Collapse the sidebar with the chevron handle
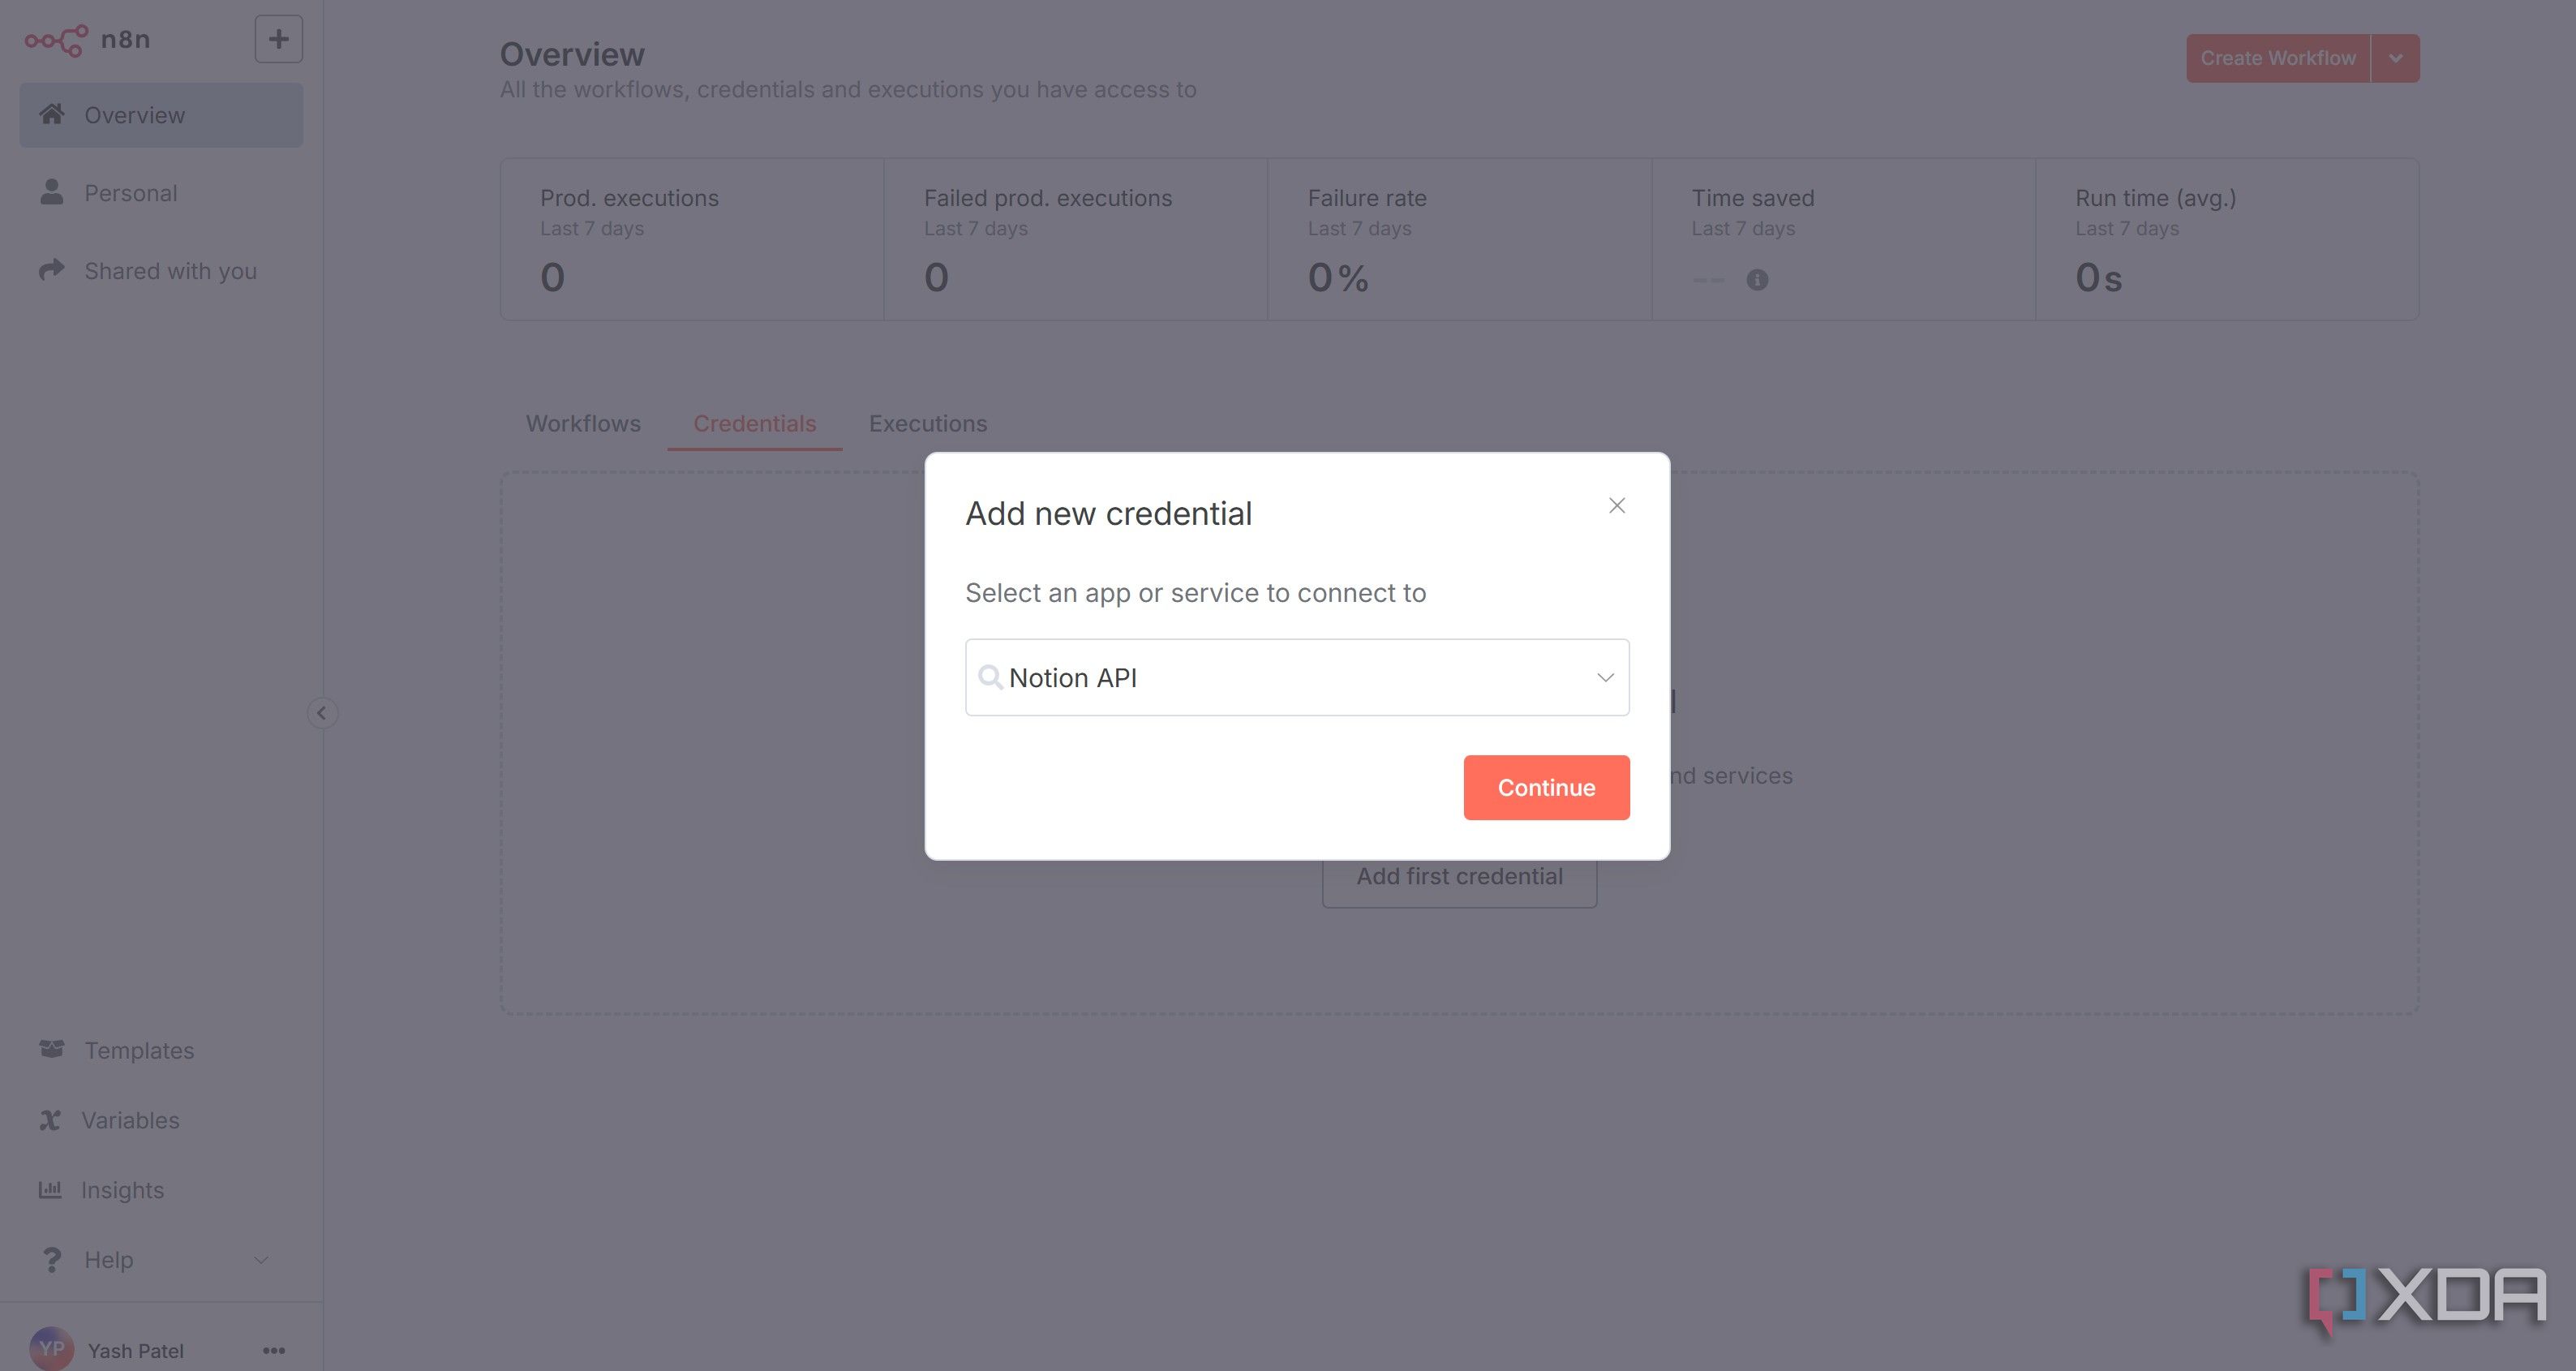The width and height of the screenshot is (2576, 1371). [x=321, y=713]
